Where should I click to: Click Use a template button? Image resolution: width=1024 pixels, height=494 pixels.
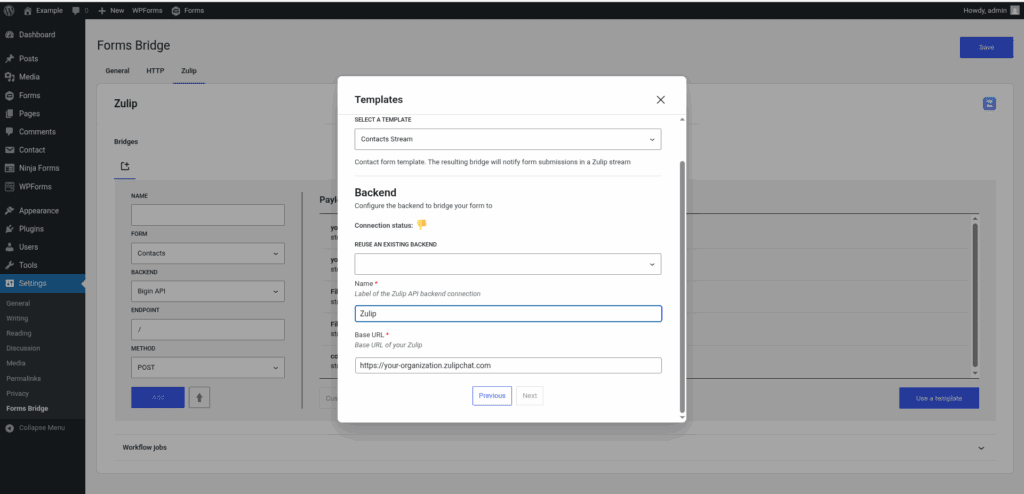pos(938,398)
